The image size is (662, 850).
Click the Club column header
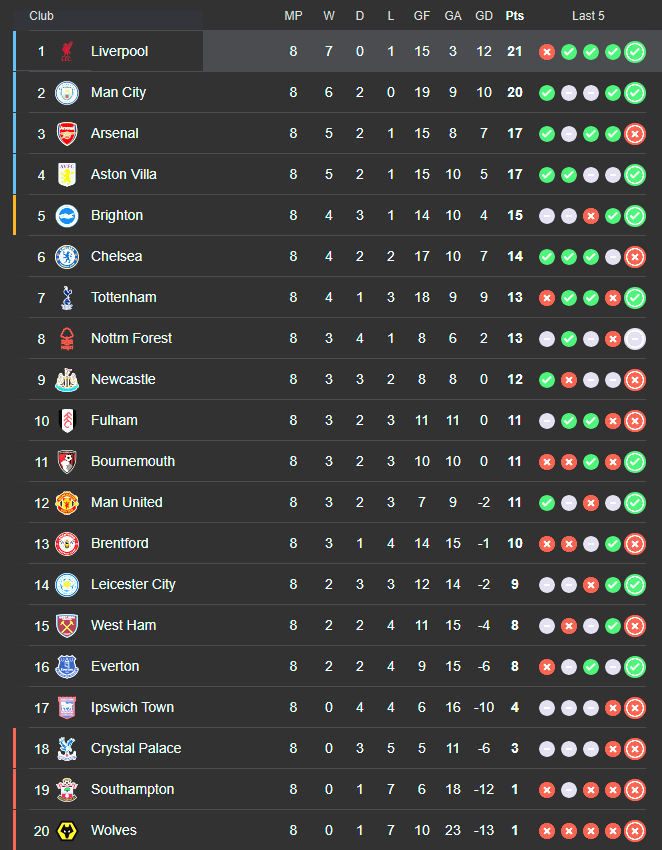click(41, 16)
